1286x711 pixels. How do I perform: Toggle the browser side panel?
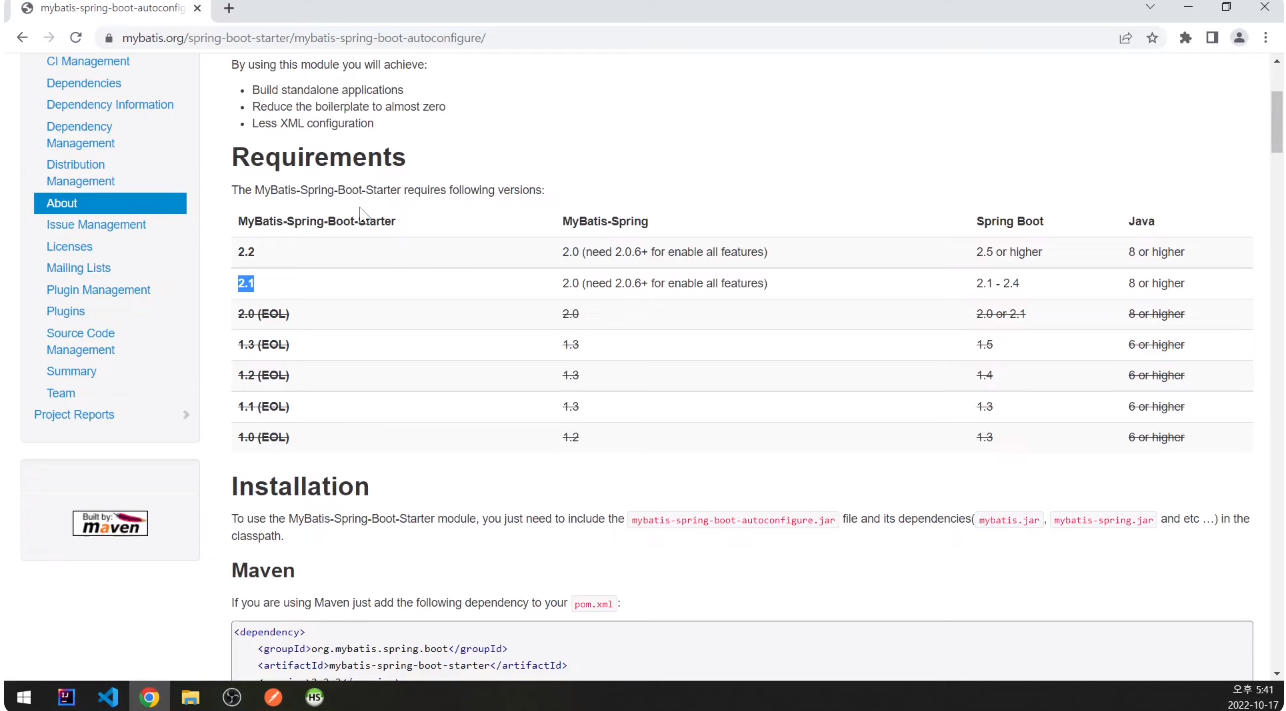[1212, 38]
